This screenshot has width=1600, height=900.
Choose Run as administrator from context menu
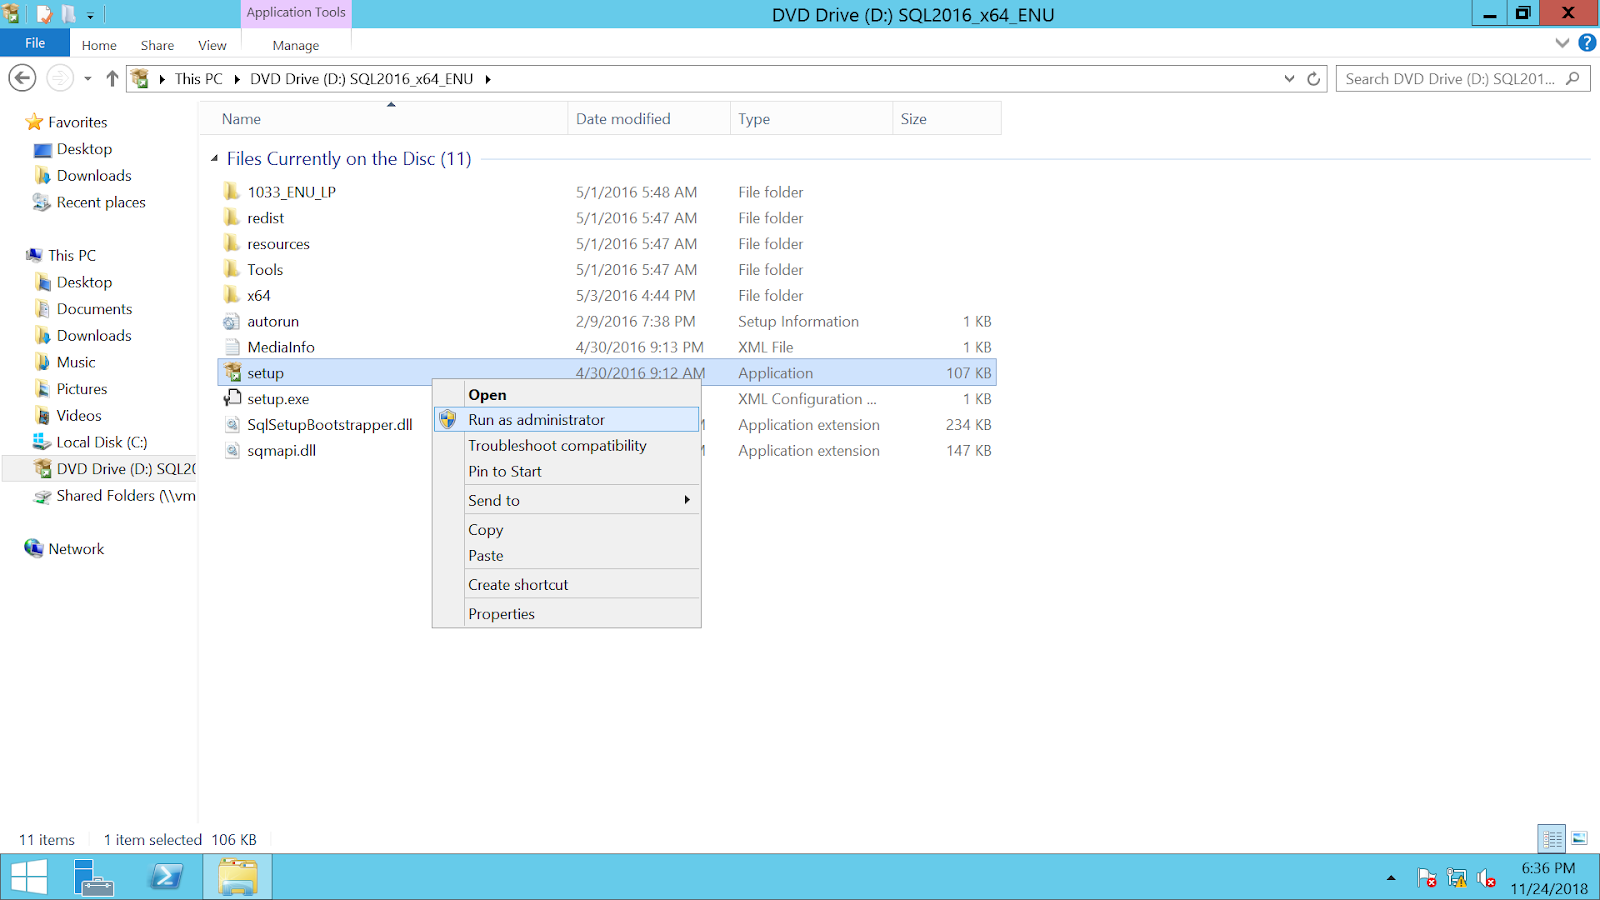[537, 419]
